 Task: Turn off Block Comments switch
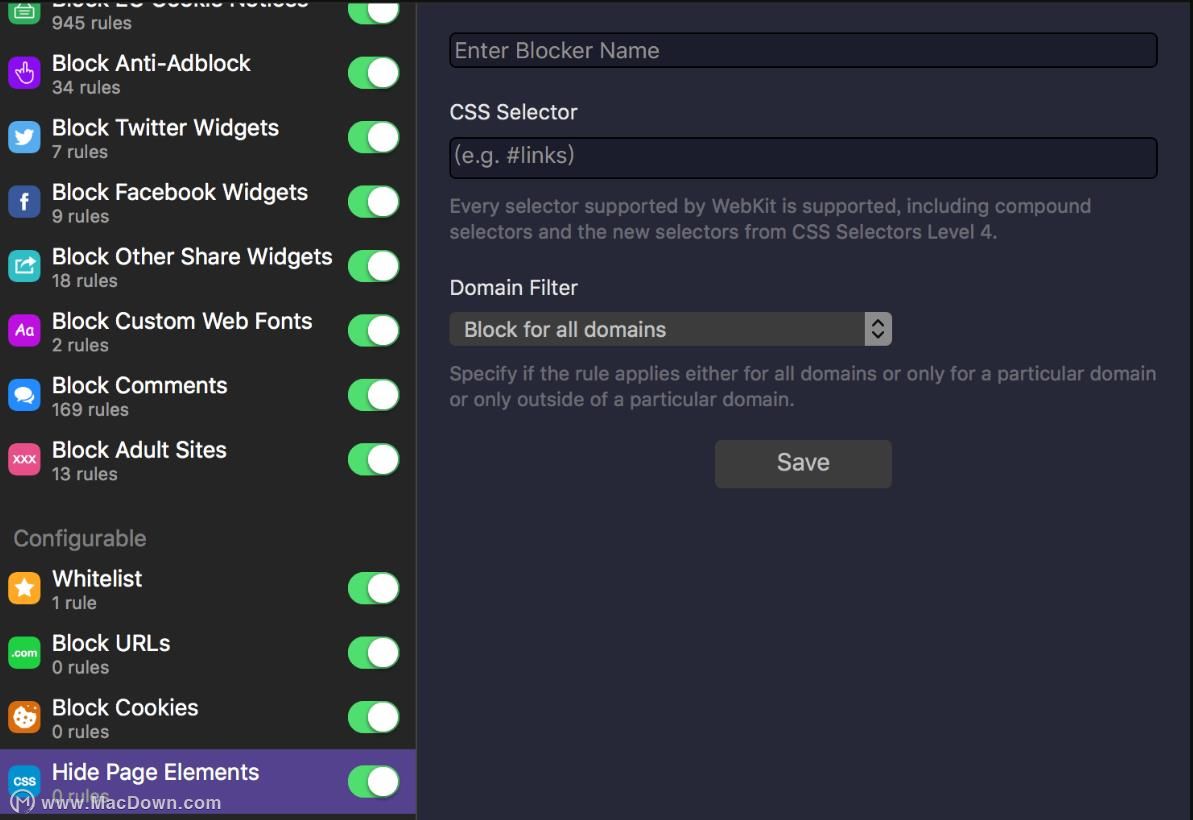click(x=374, y=396)
